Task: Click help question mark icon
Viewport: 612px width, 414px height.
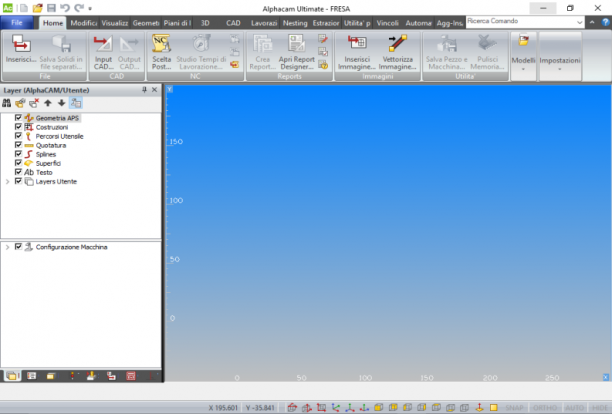Action: (605, 22)
